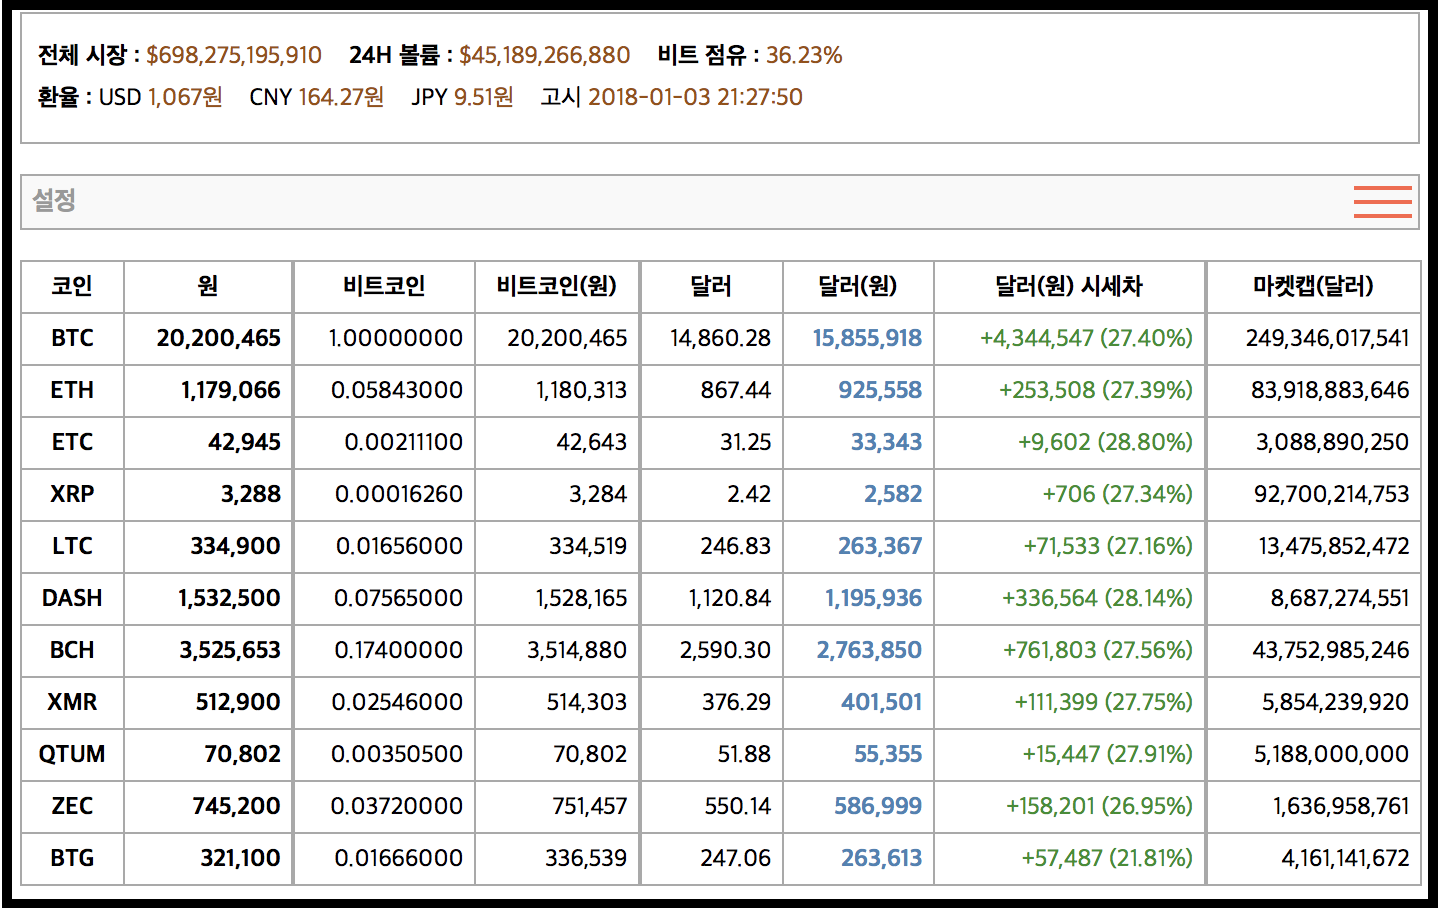Screen dimensions: 1438x908
Task: Click the blue XRP value 2,582
Action: pyautogui.click(x=893, y=495)
